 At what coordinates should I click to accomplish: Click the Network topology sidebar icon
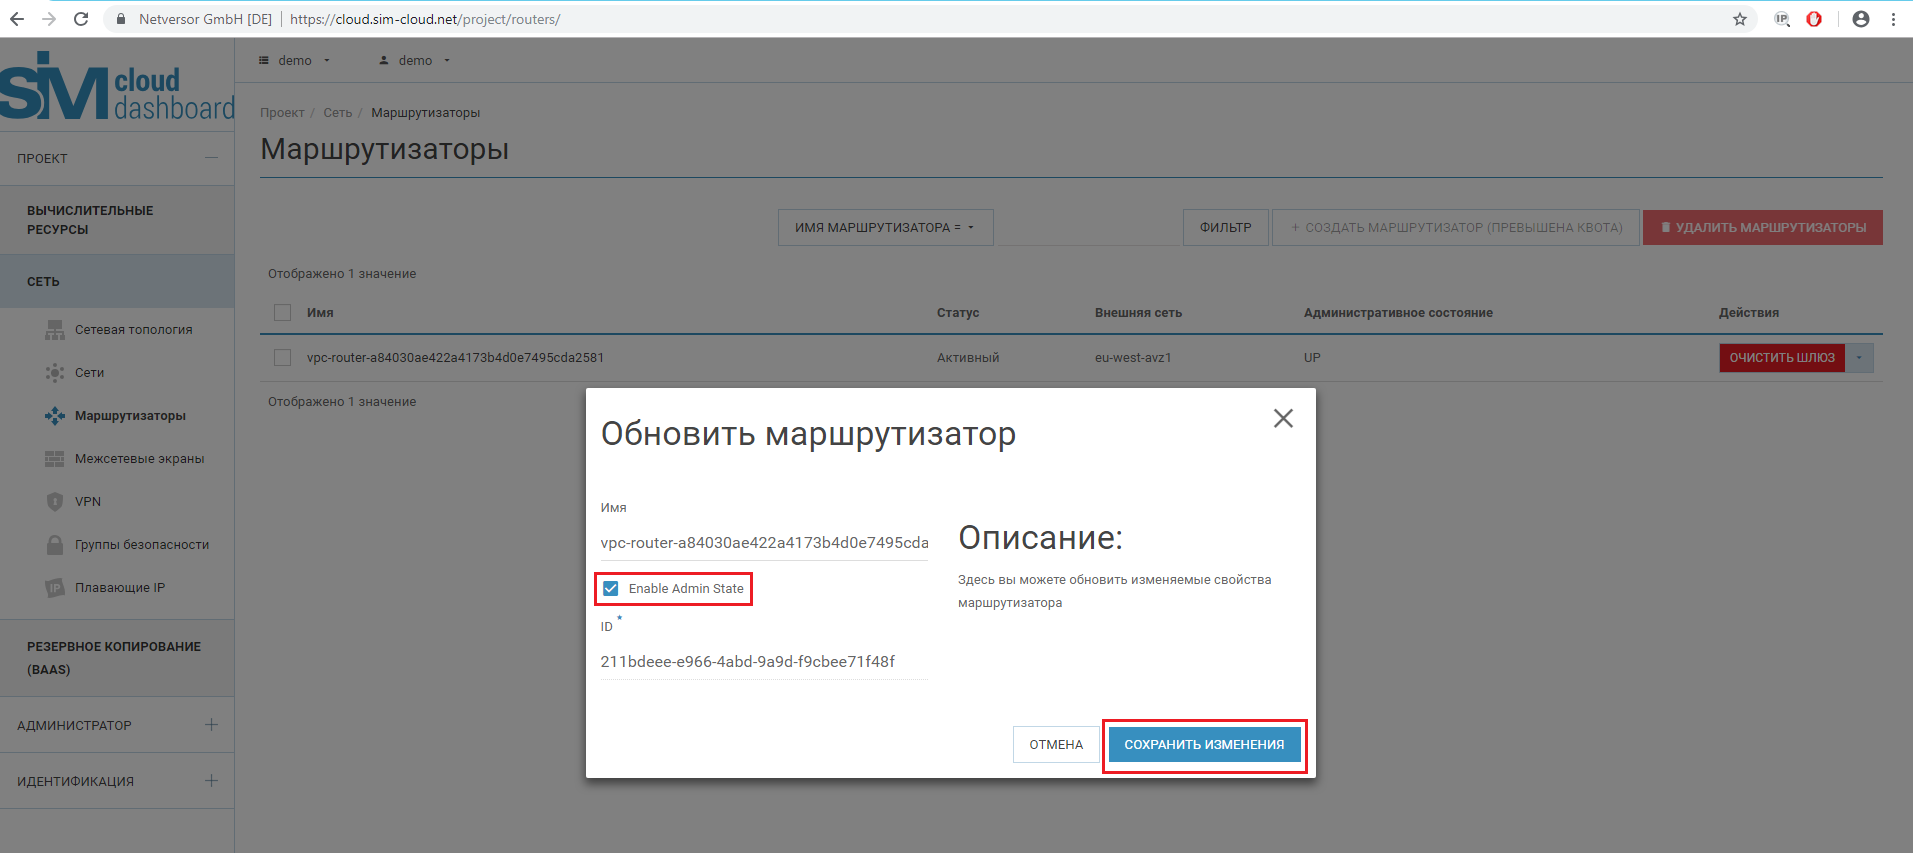point(55,330)
